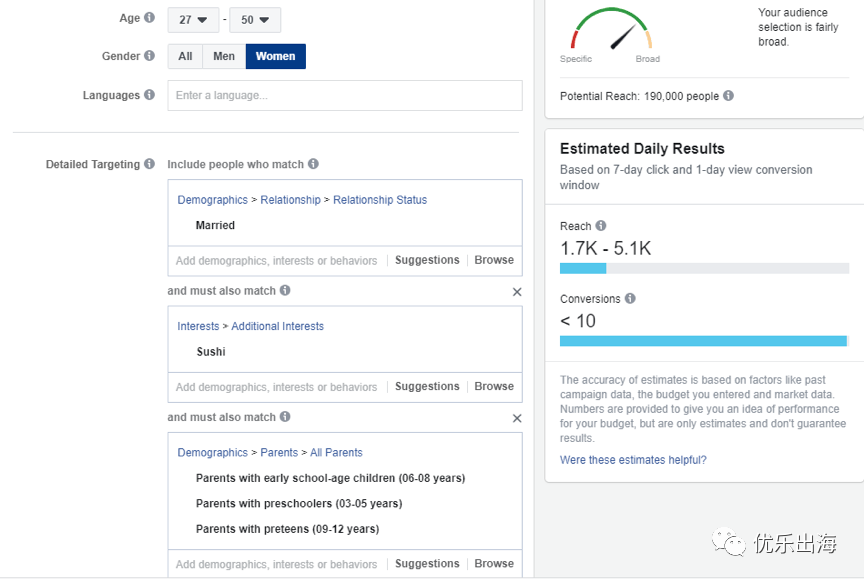Screen dimensions: 864x581
Task: Browse targeting options under Married section
Action: tap(494, 260)
